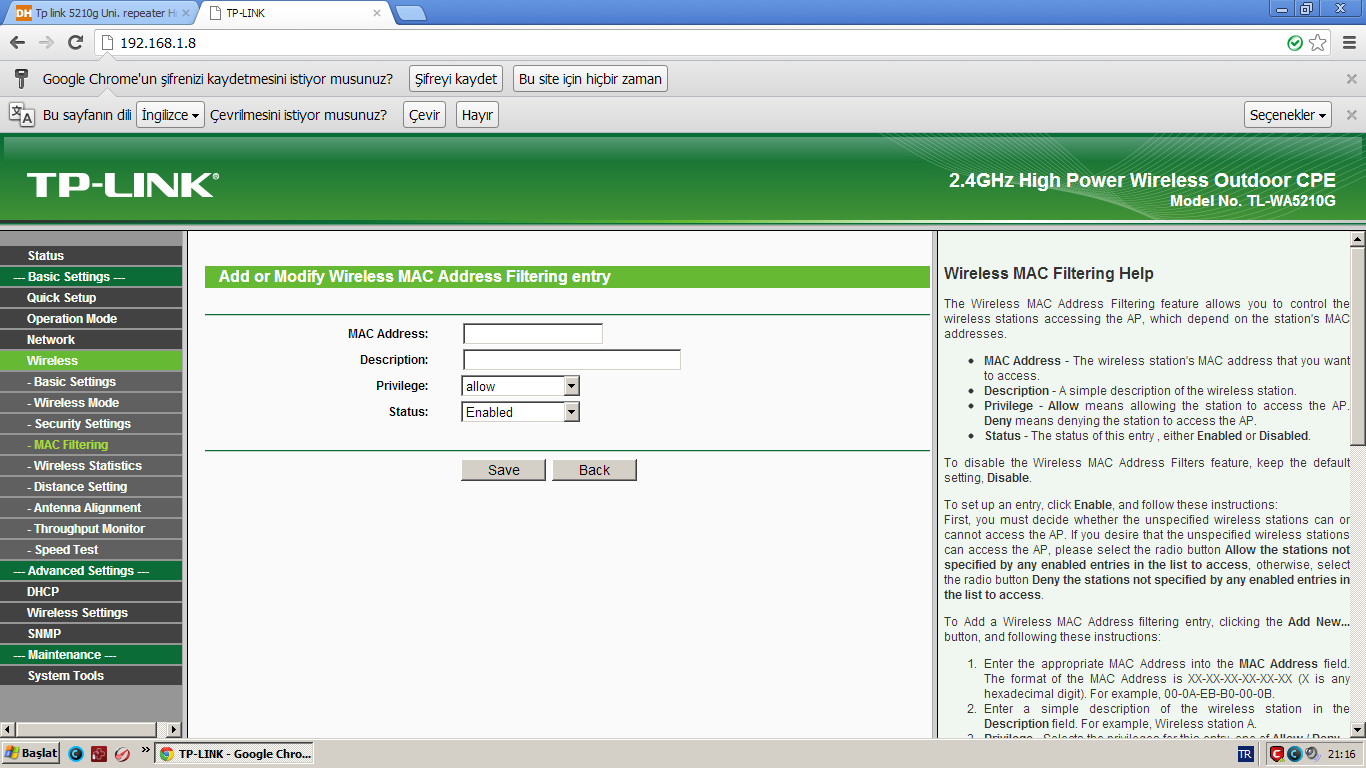
Task: Open Speed Test submenu
Action: pyautogui.click(x=91, y=550)
